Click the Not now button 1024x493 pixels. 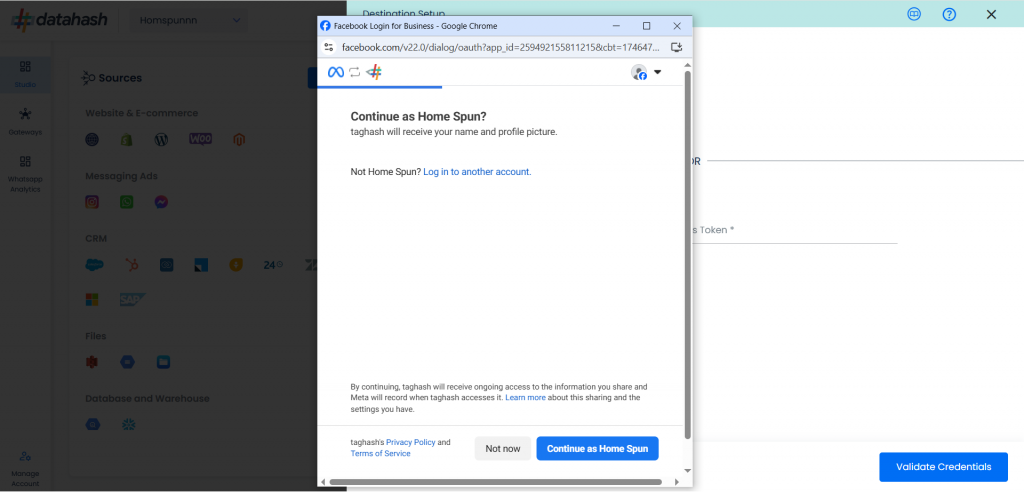pos(503,449)
